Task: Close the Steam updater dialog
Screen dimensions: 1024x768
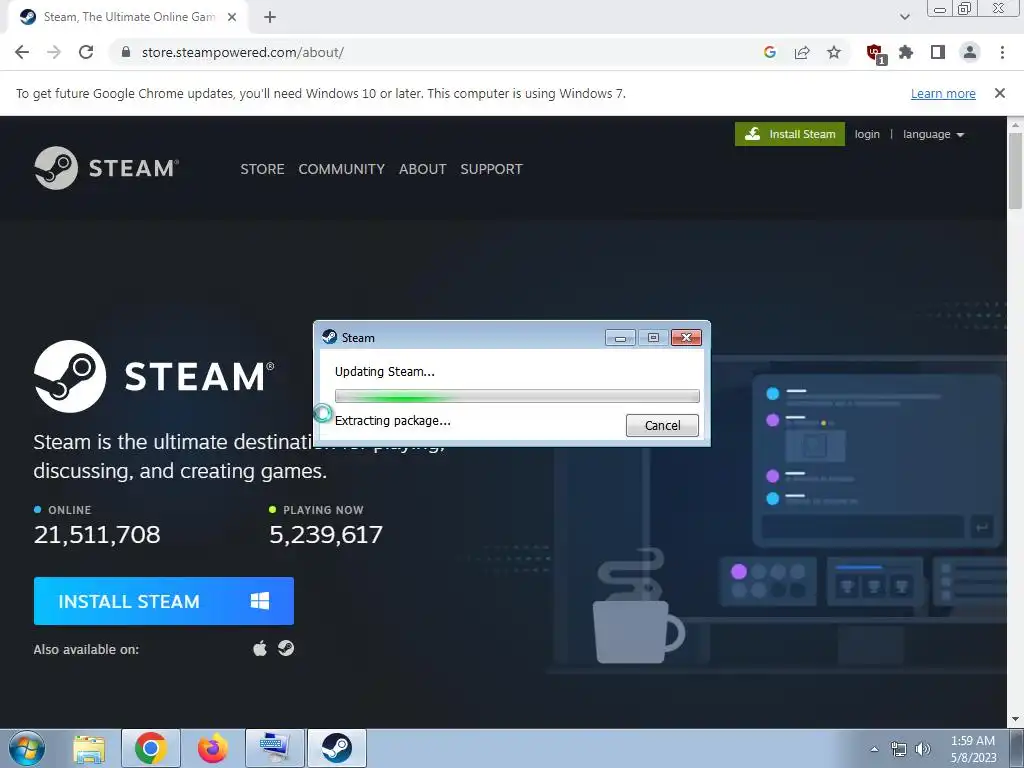Action: click(x=686, y=338)
